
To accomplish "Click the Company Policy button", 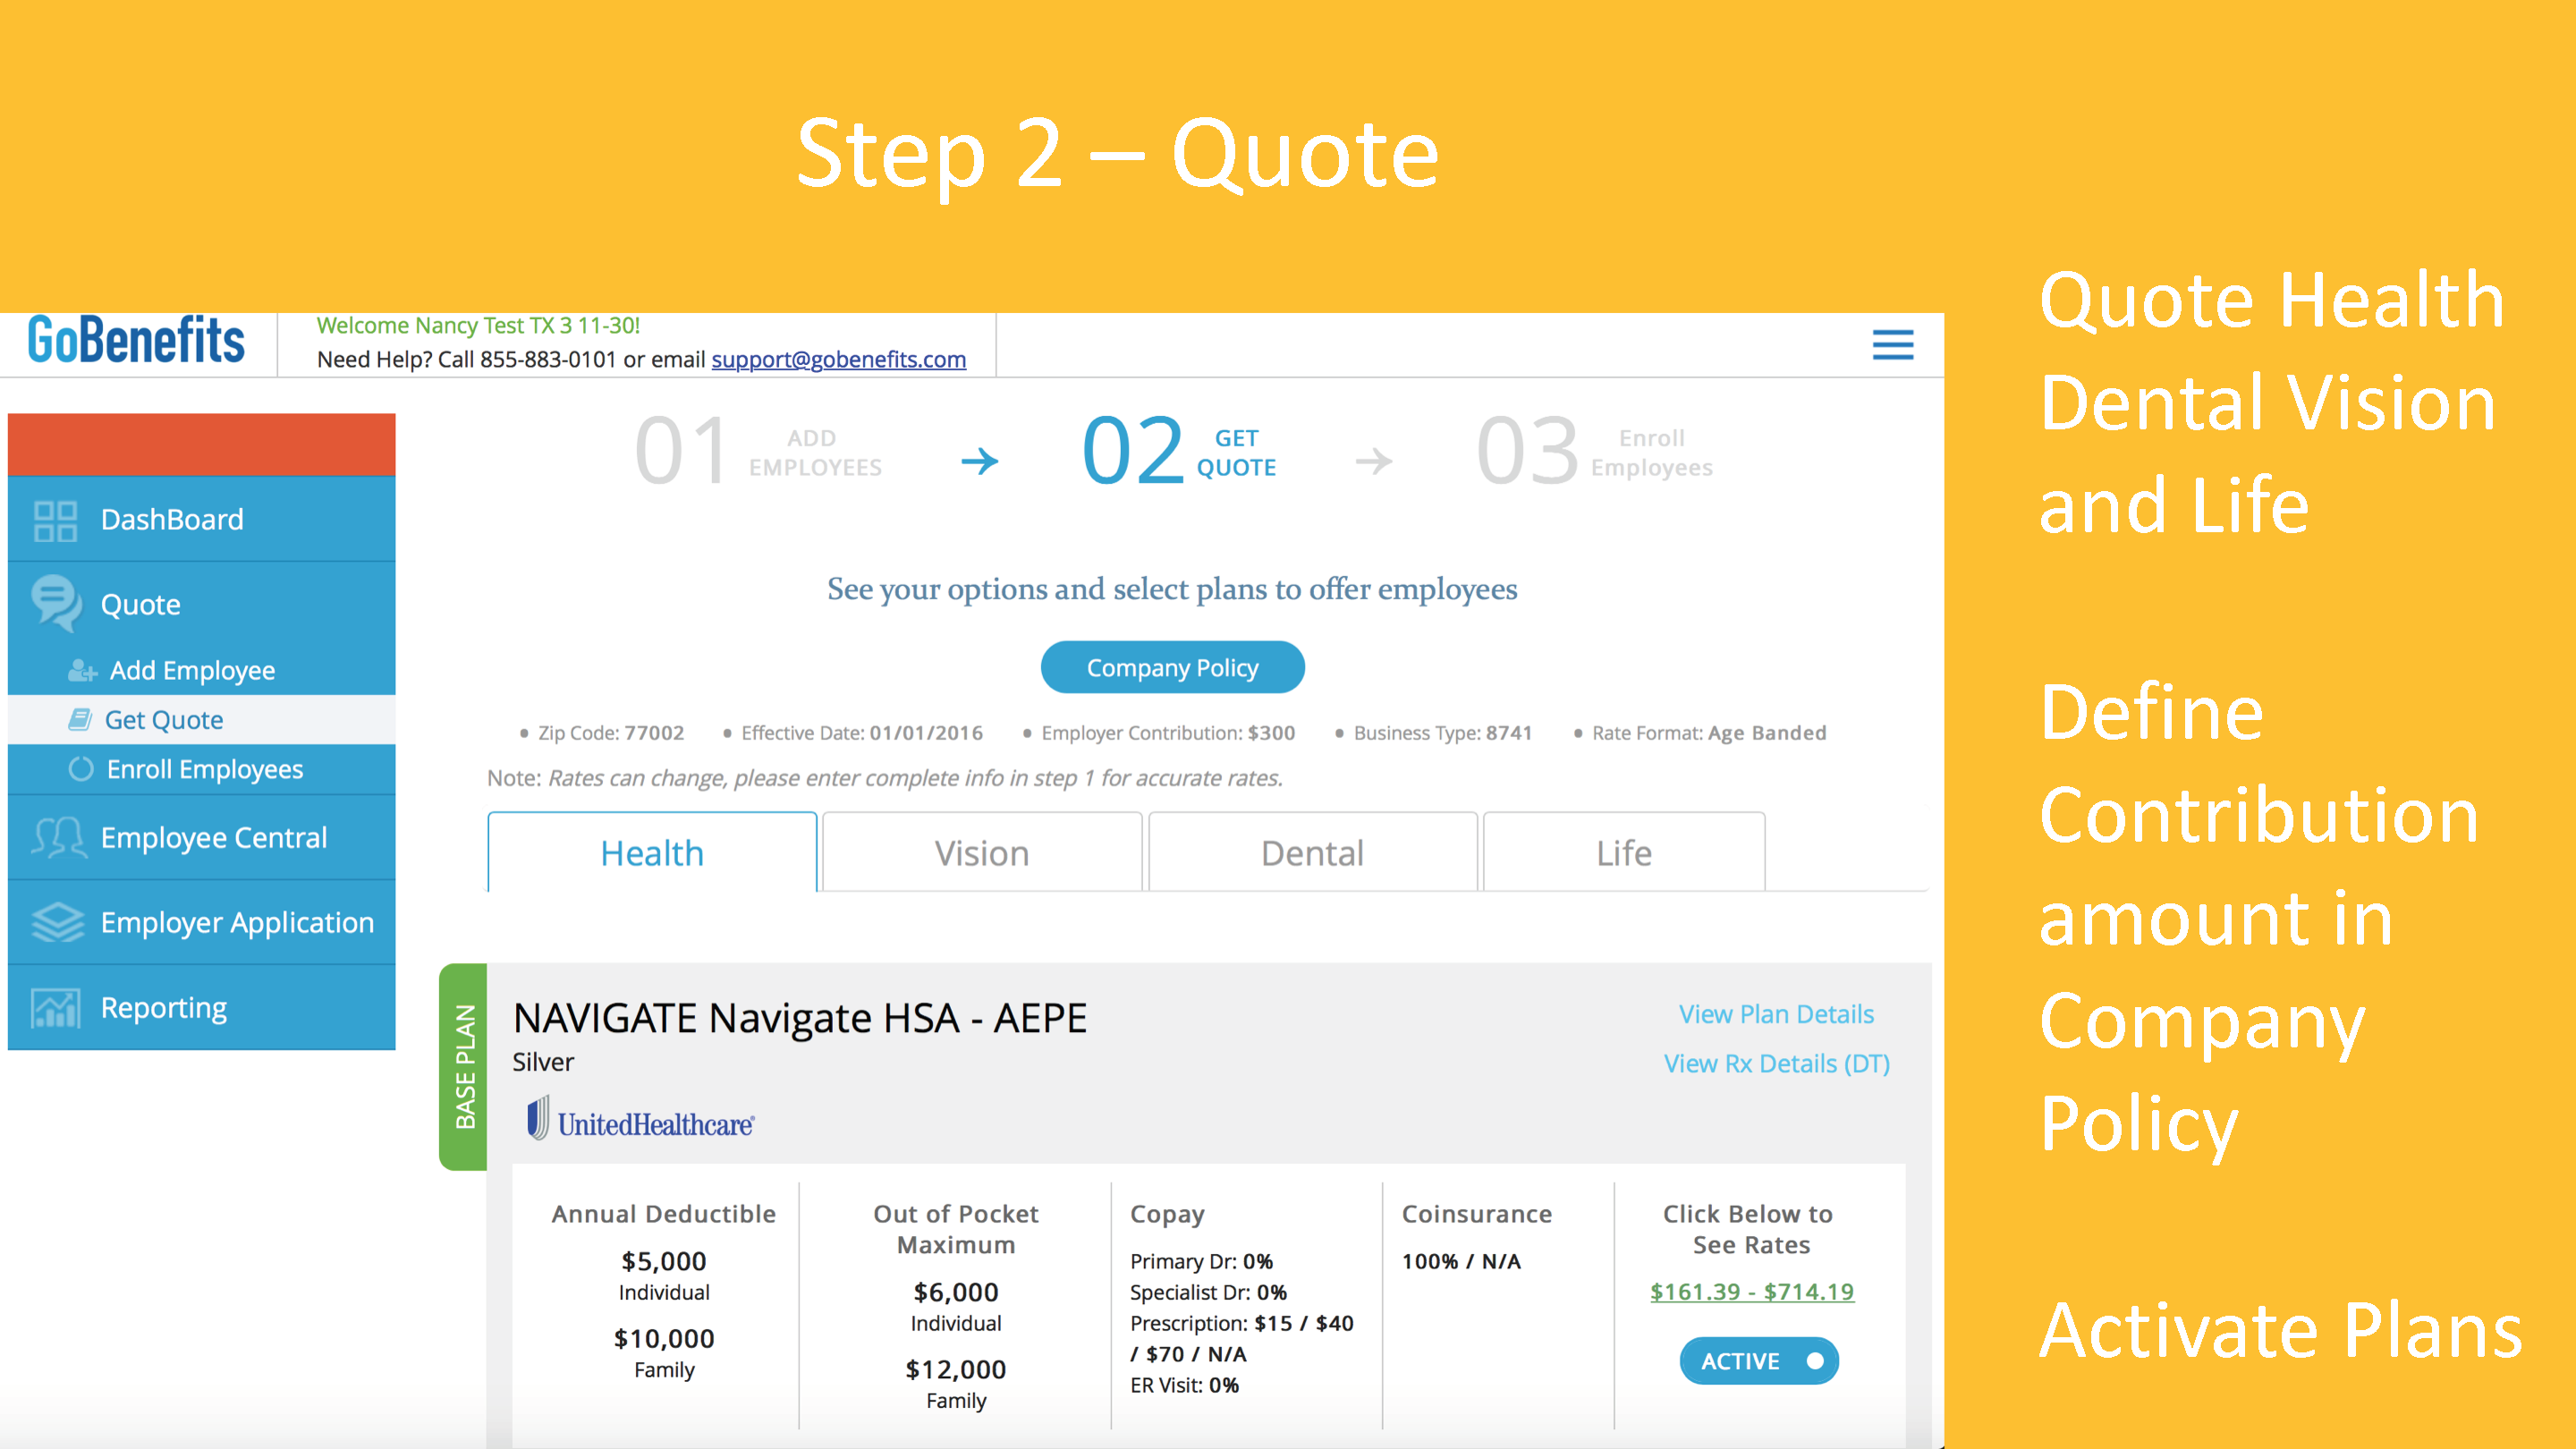I will click(1172, 668).
